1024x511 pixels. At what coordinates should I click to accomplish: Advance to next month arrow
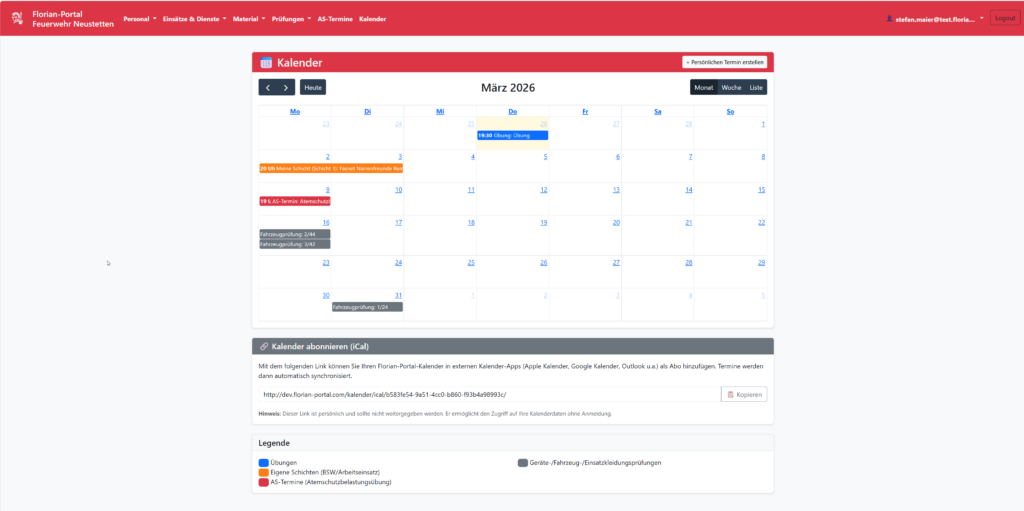pos(286,88)
